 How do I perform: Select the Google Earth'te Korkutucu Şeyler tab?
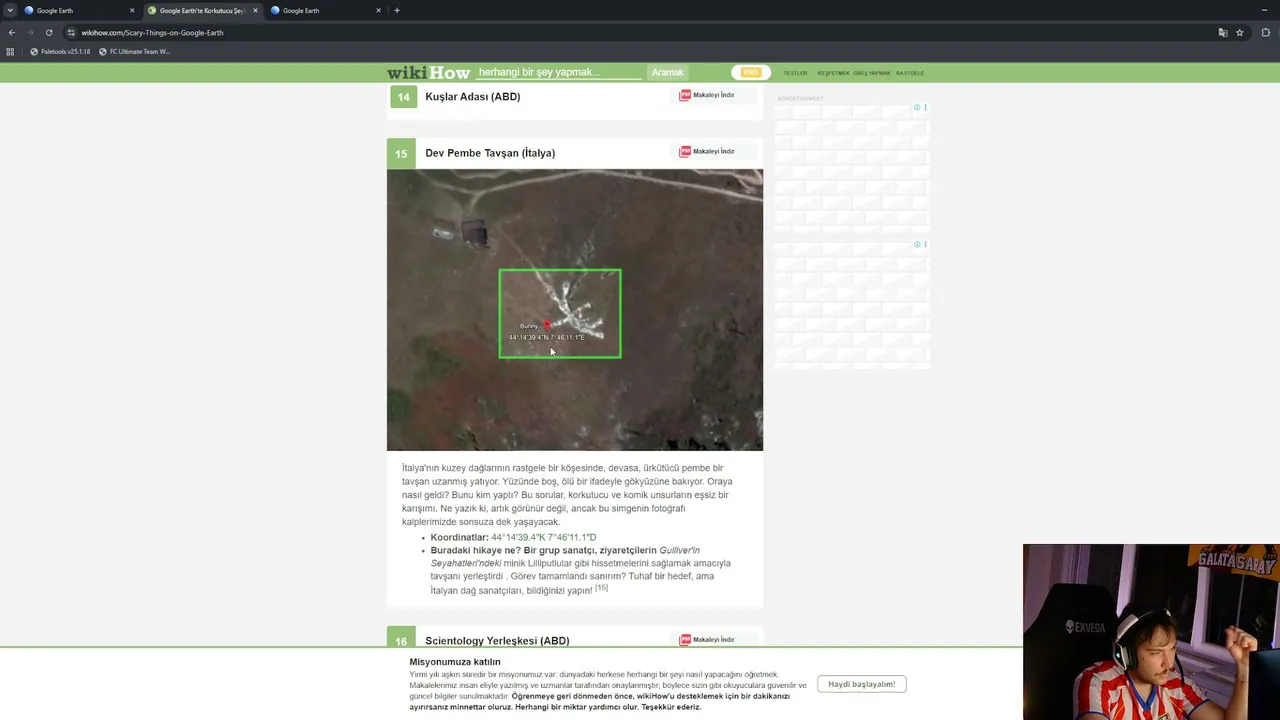click(203, 10)
